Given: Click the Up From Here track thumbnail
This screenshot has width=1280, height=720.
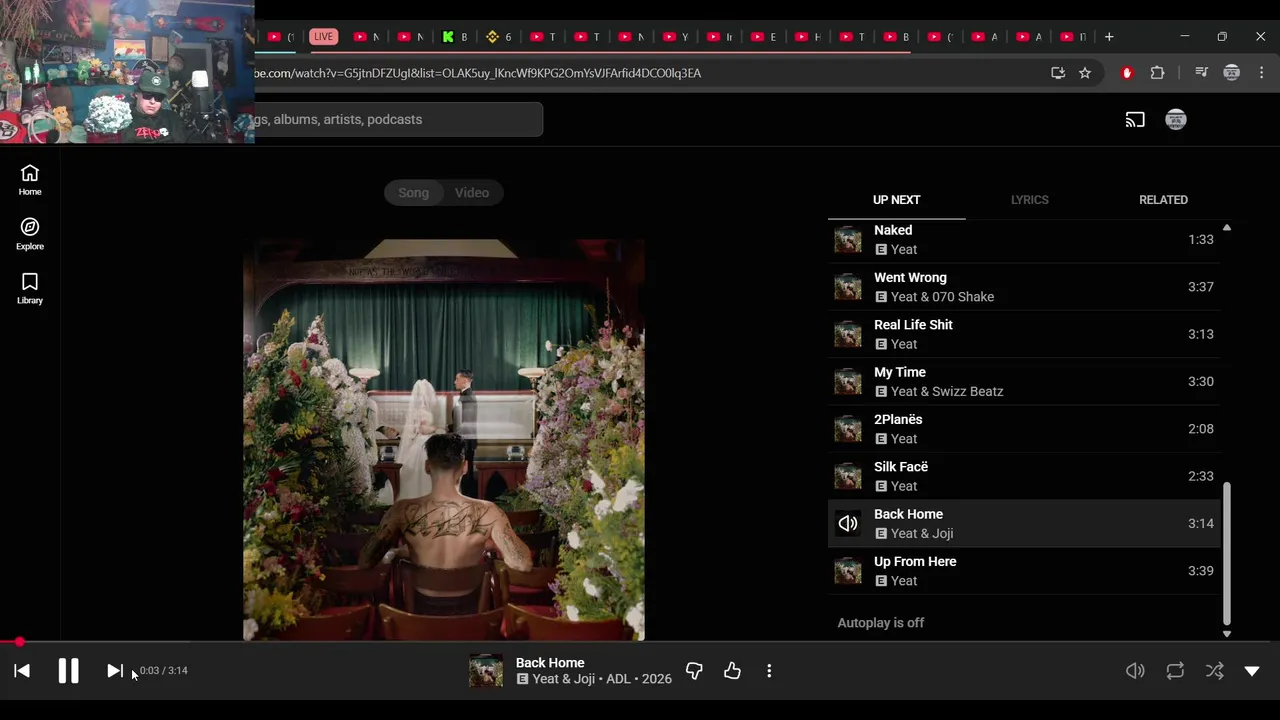Looking at the screenshot, I should coord(848,571).
